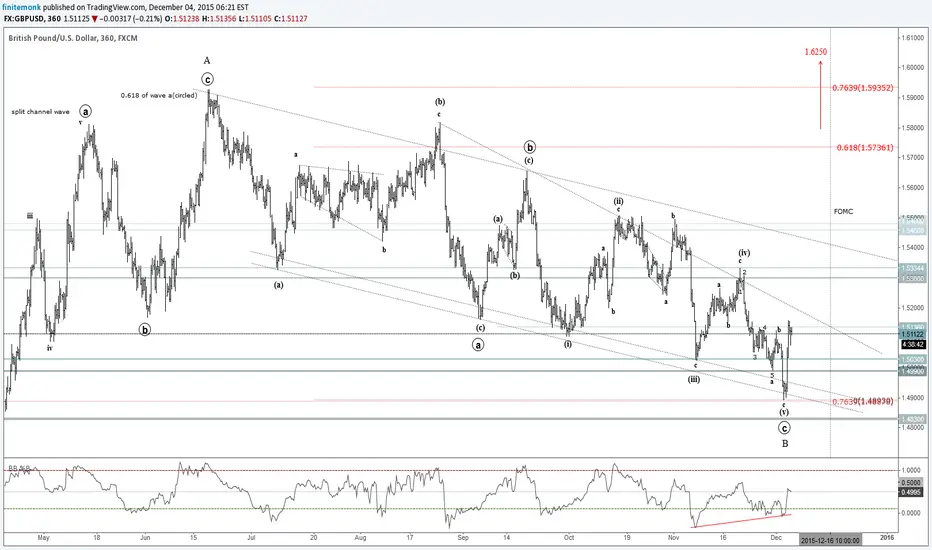
Task: Click the 0.4995 indicator value tag
Action: [x=911, y=492]
